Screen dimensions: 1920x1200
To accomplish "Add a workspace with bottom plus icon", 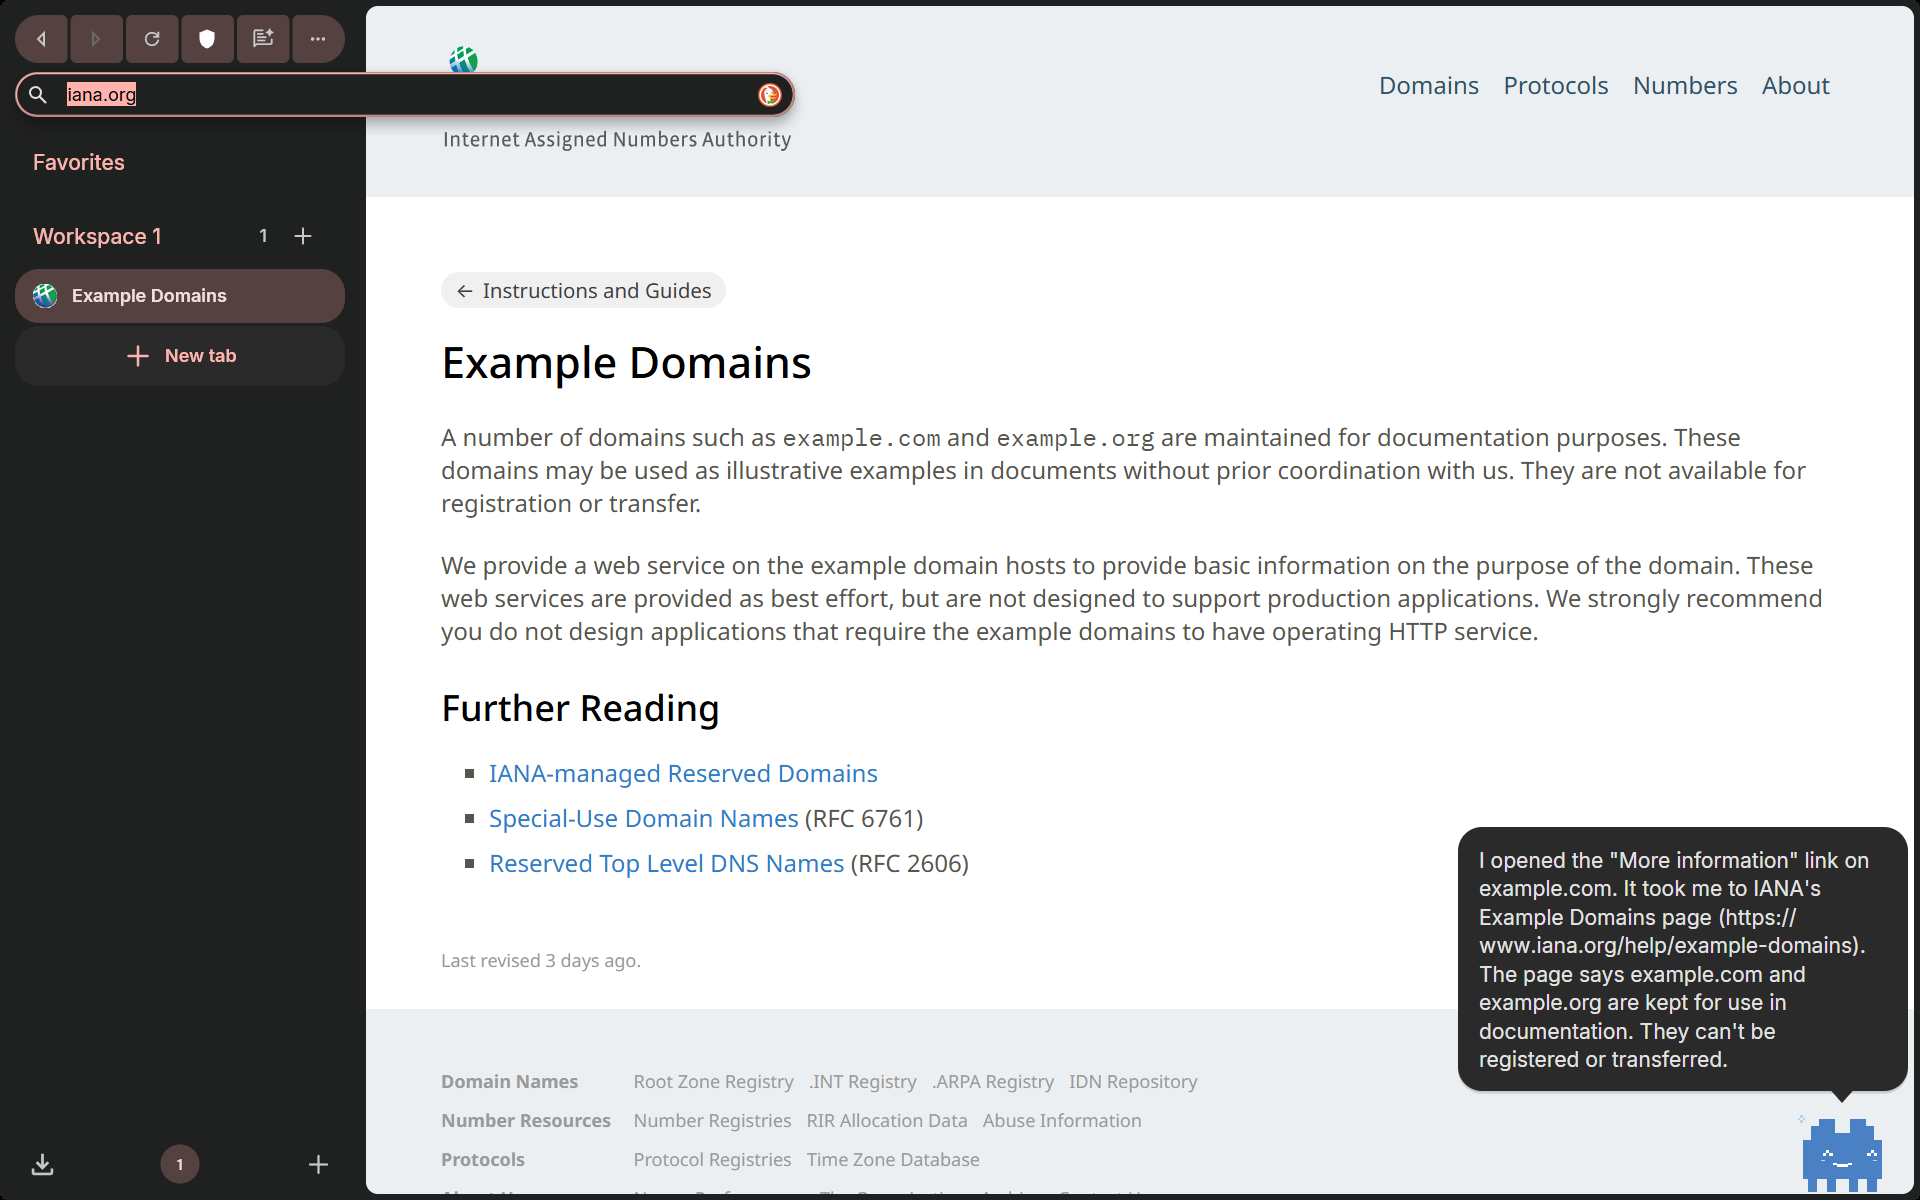I will pyautogui.click(x=318, y=1164).
